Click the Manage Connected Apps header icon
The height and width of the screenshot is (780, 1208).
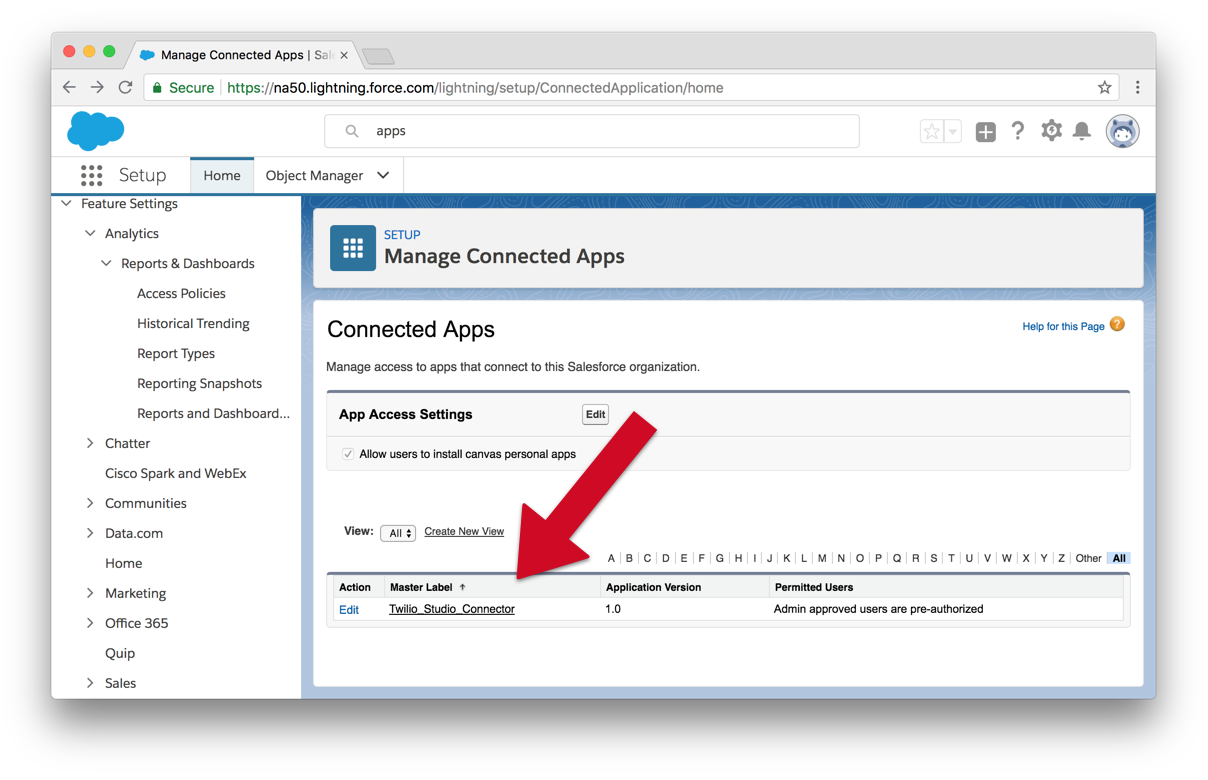pyautogui.click(x=353, y=248)
